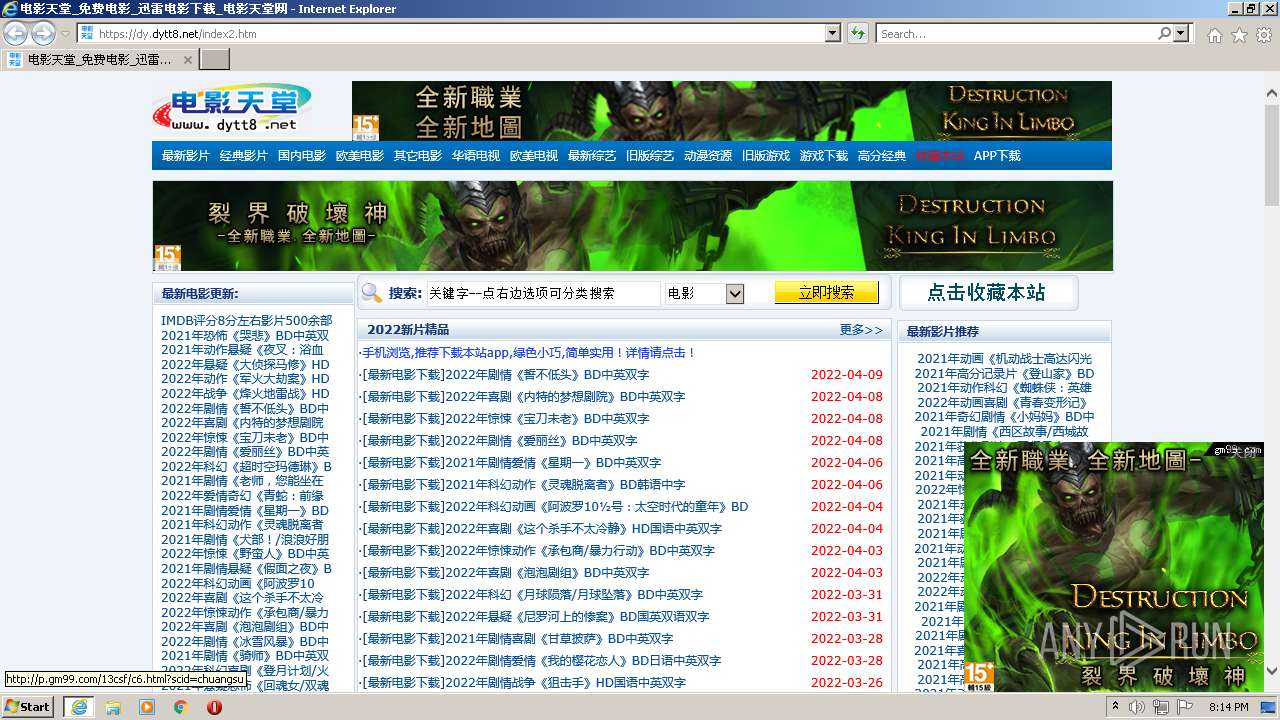Click the volume speaker tray icon
Image resolution: width=1280 pixels, height=720 pixels.
click(1137, 707)
